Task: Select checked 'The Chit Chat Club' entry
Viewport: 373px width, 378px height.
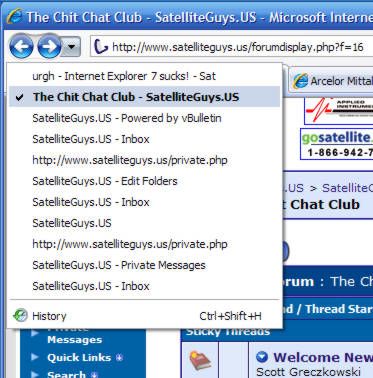Action: point(144,97)
